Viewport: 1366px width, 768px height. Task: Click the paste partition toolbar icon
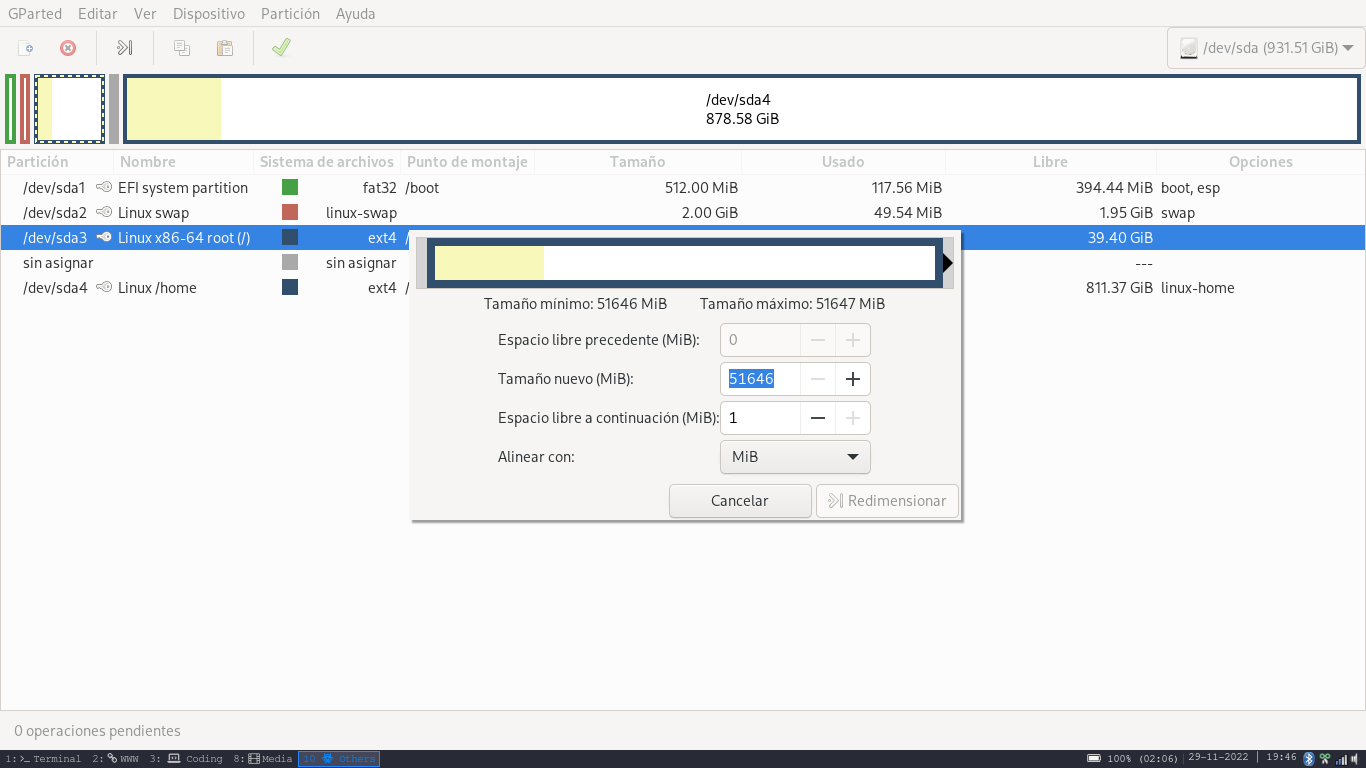pos(225,48)
